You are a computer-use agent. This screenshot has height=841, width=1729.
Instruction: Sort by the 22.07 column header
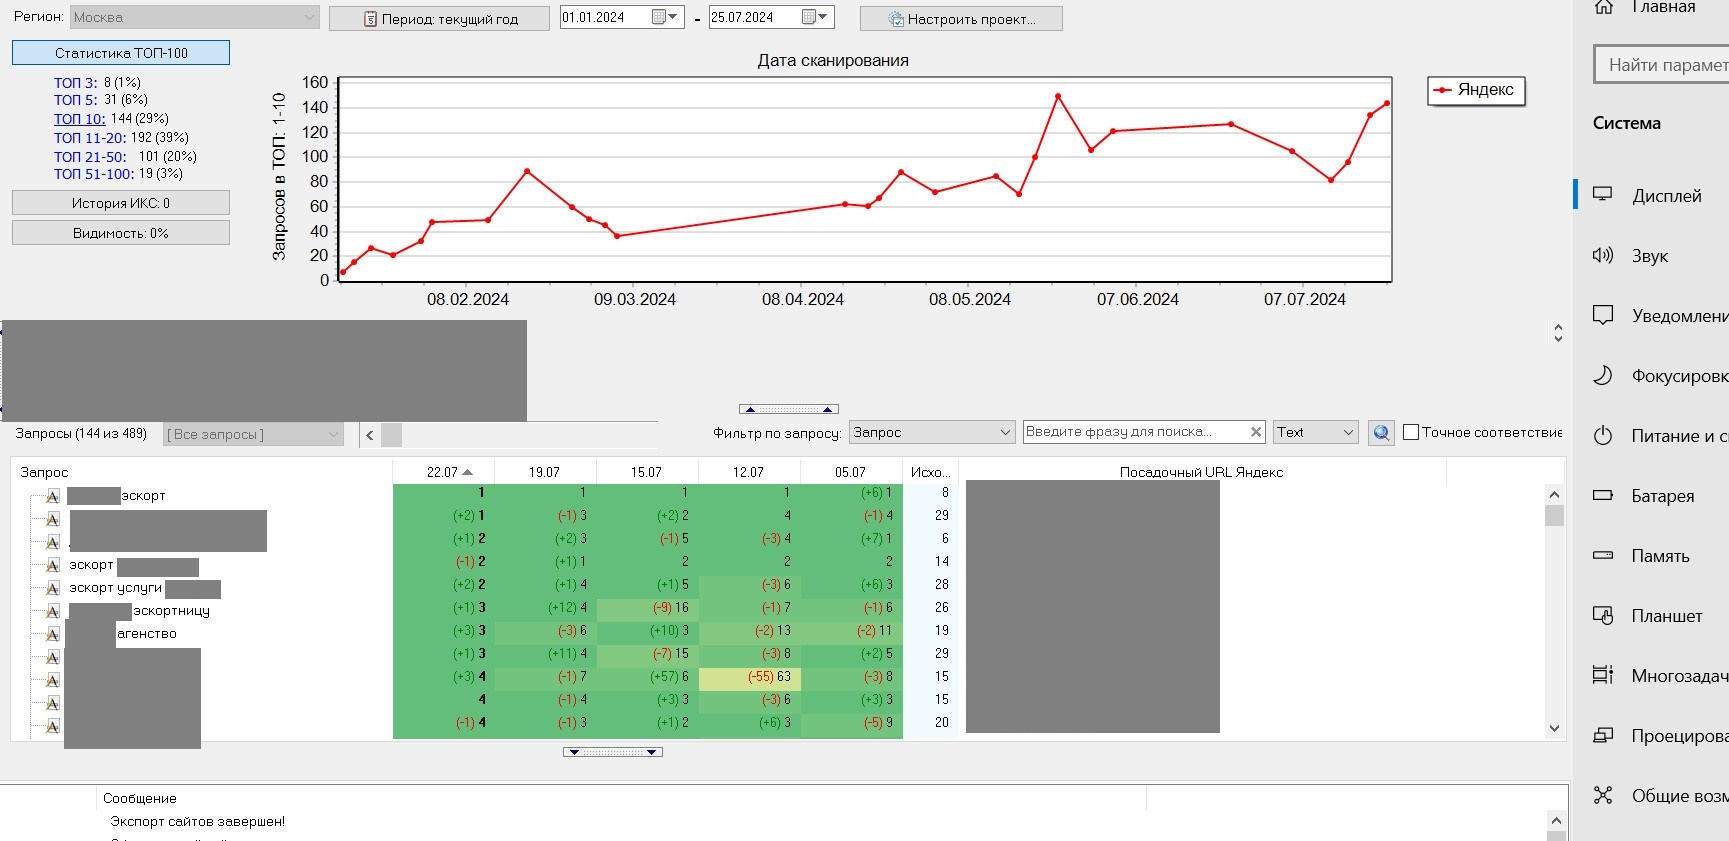[444, 472]
